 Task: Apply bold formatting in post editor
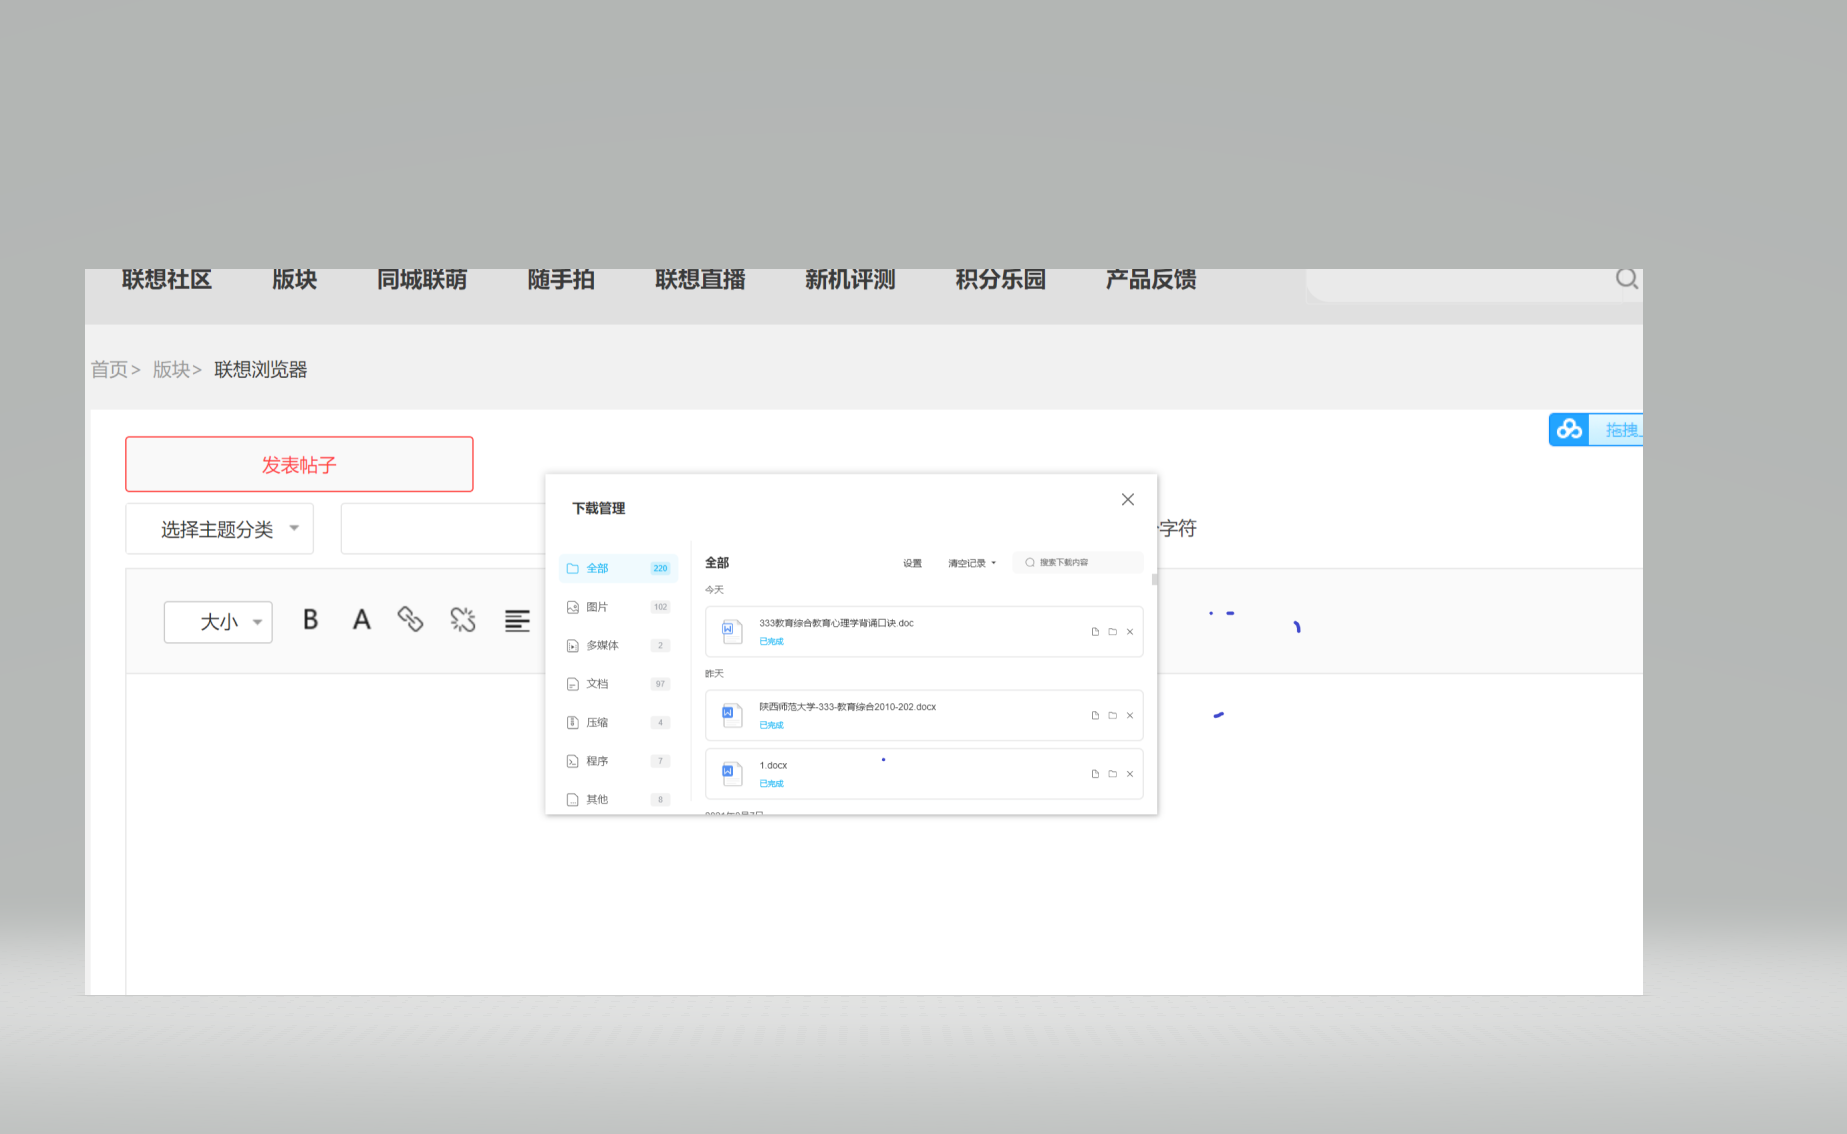pyautogui.click(x=311, y=620)
